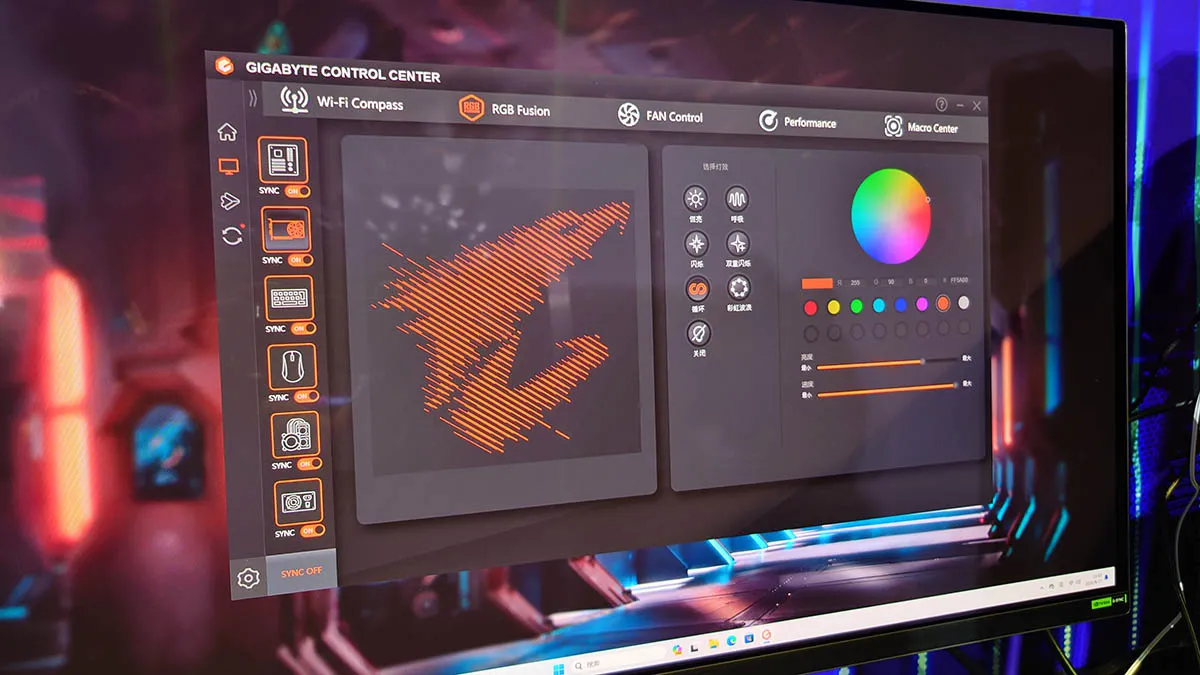Turn lighting off with the slashed-circle icon
Image resolution: width=1200 pixels, height=675 pixels.
pos(699,334)
